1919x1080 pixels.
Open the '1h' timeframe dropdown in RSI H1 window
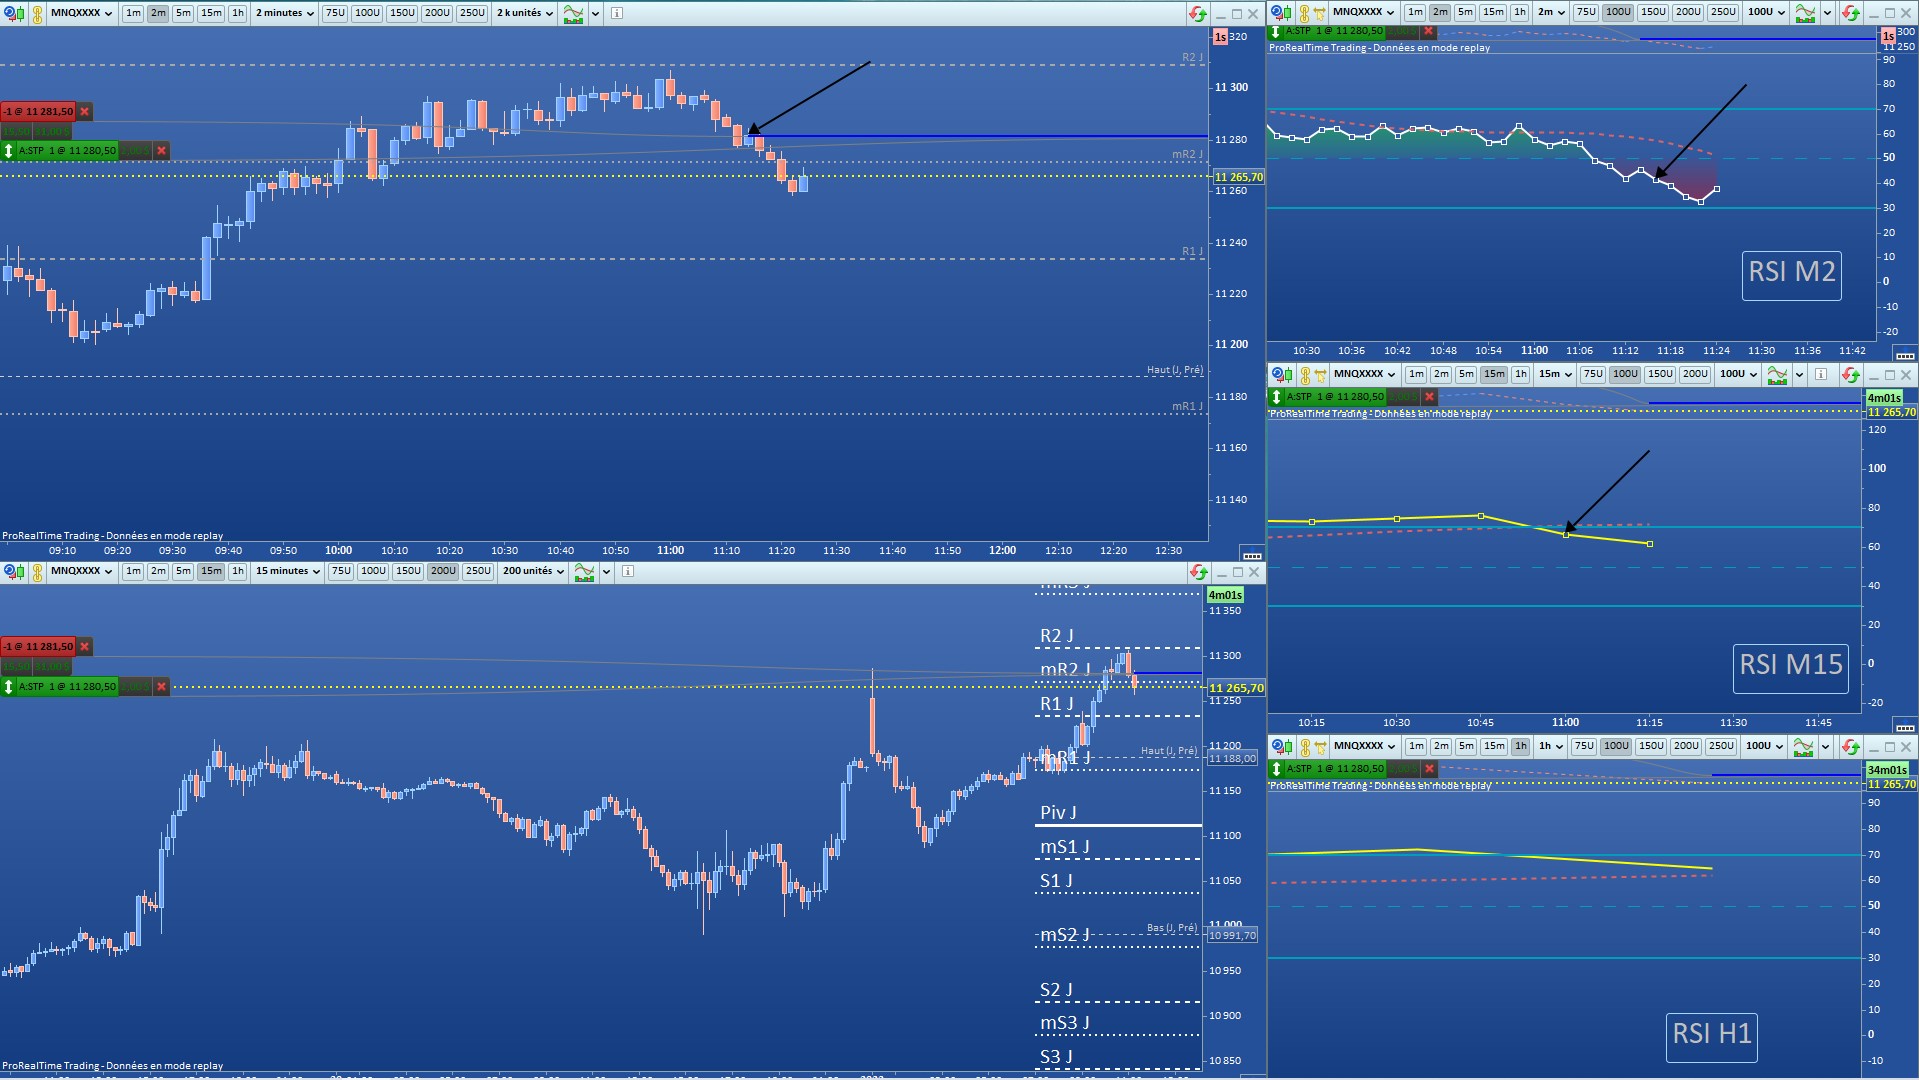click(1551, 747)
